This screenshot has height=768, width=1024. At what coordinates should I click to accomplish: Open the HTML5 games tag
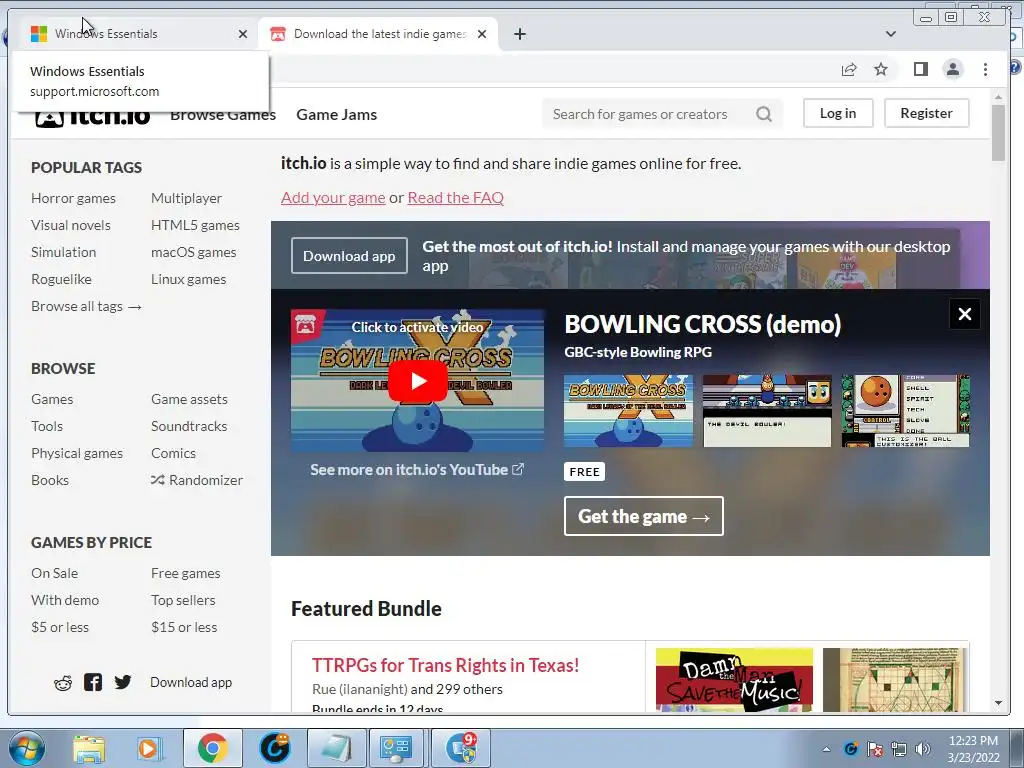click(195, 225)
